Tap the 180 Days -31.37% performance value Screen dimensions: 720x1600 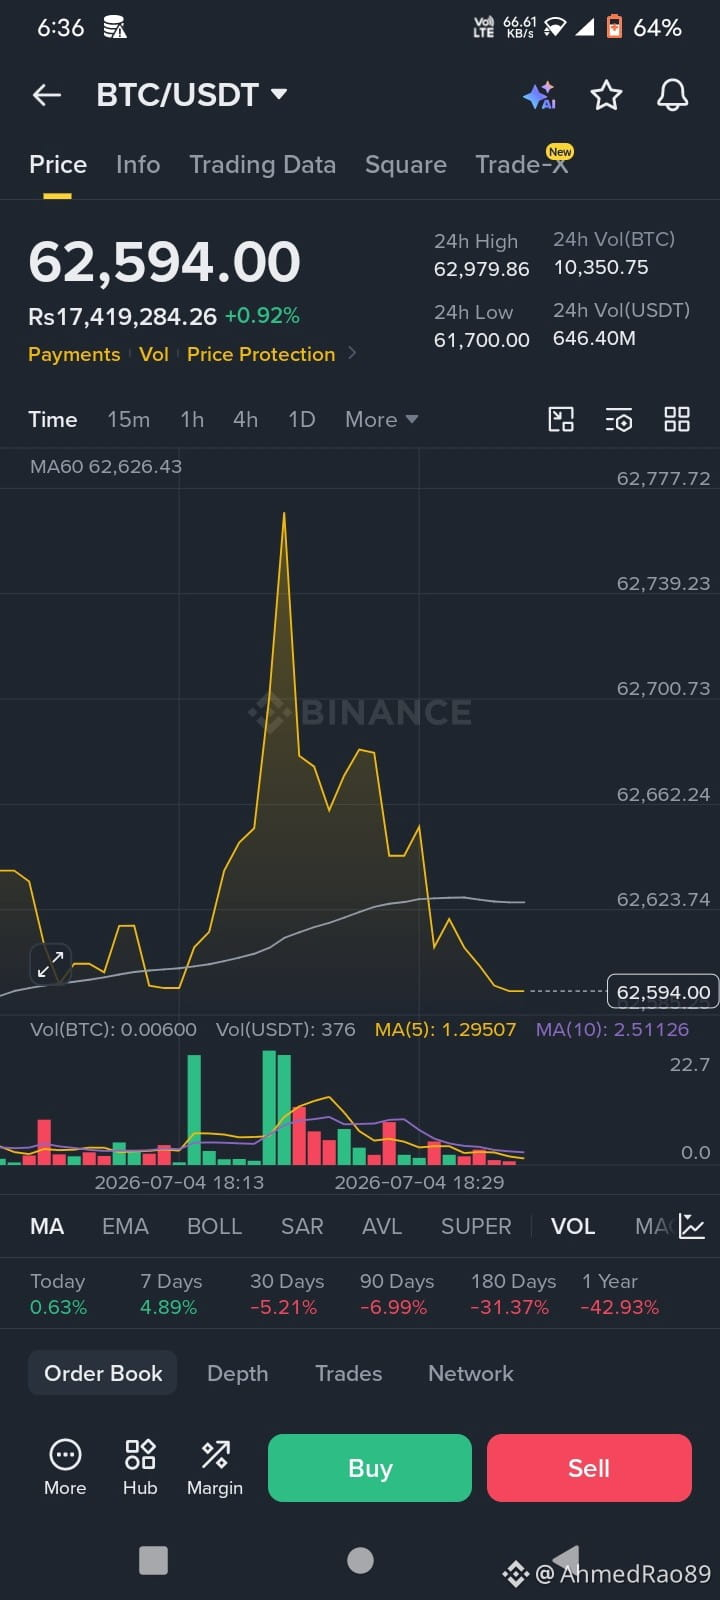510,1307
